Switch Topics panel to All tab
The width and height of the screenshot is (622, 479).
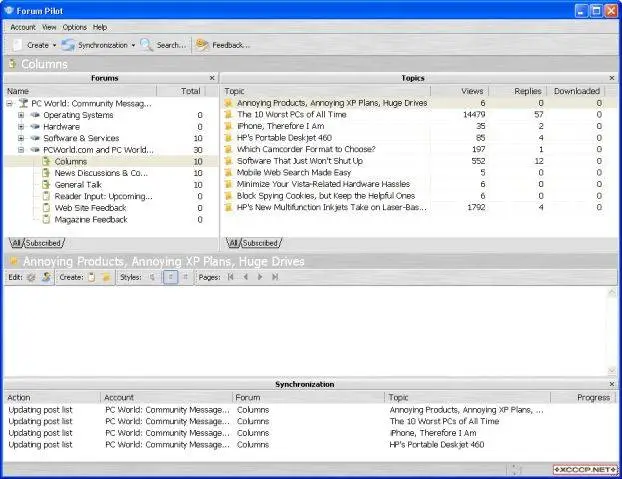(x=233, y=243)
